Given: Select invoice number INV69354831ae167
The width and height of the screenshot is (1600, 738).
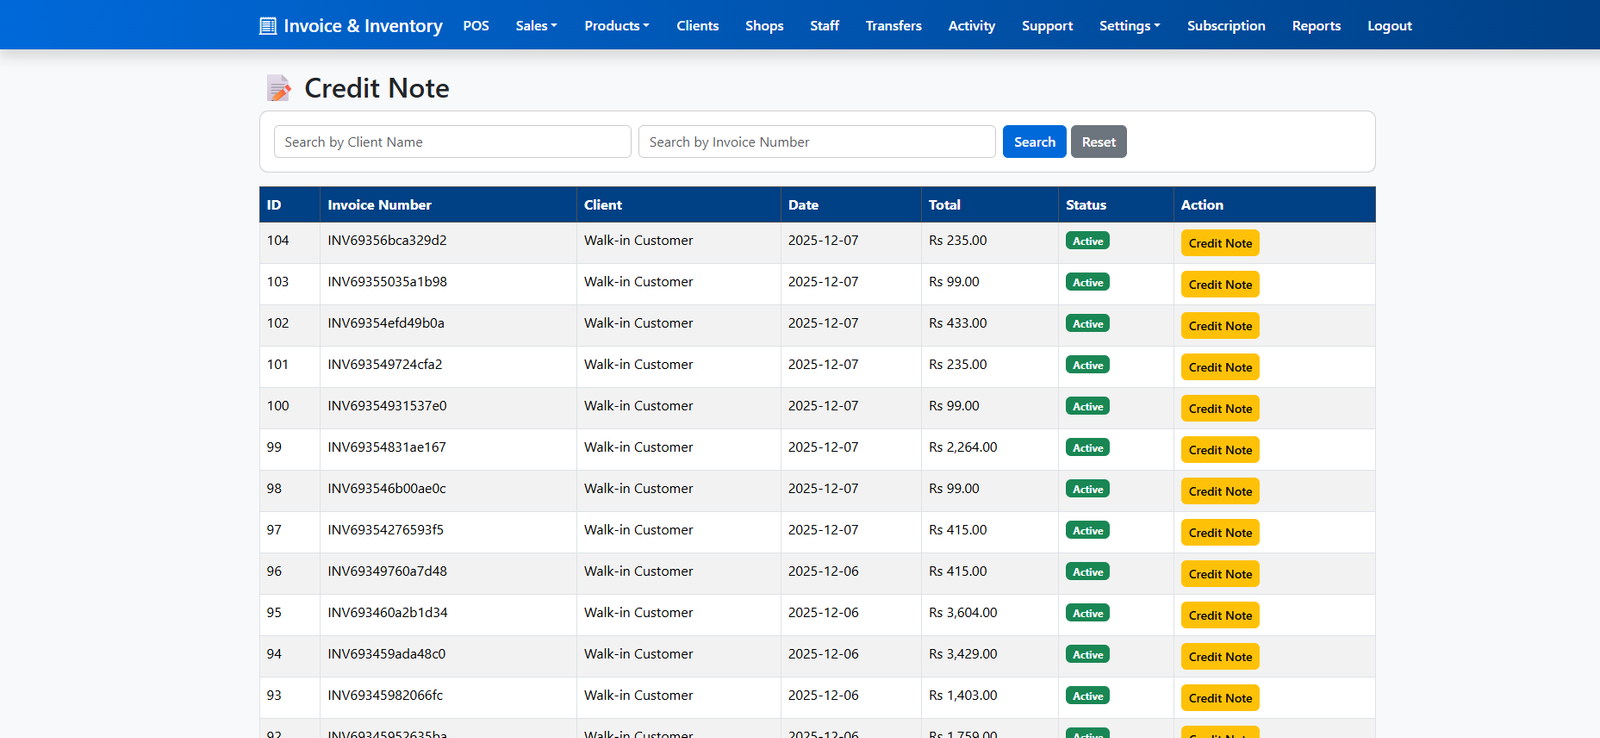Looking at the screenshot, I should click(387, 447).
